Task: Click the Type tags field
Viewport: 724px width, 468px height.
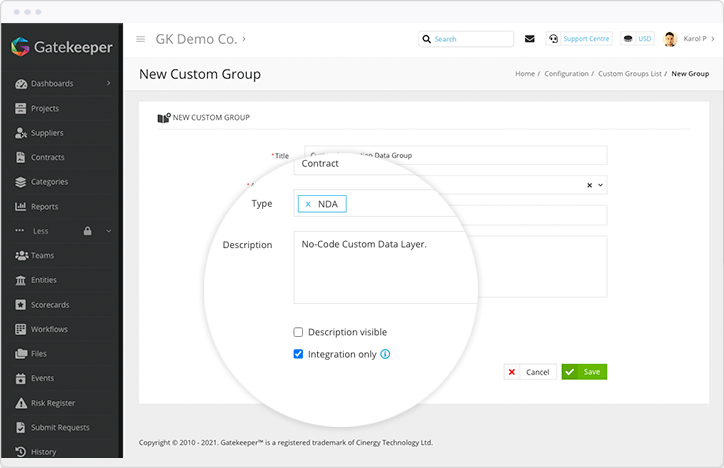Action: coord(450,204)
